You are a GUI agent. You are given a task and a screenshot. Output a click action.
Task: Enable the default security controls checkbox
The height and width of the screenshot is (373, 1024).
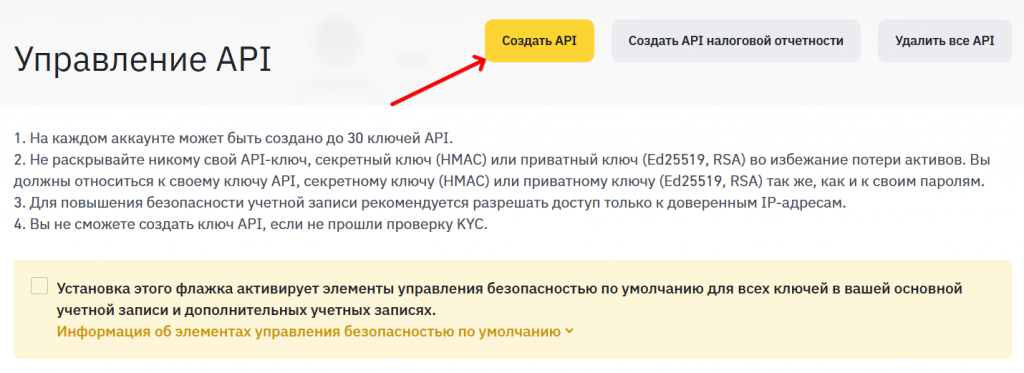point(39,286)
